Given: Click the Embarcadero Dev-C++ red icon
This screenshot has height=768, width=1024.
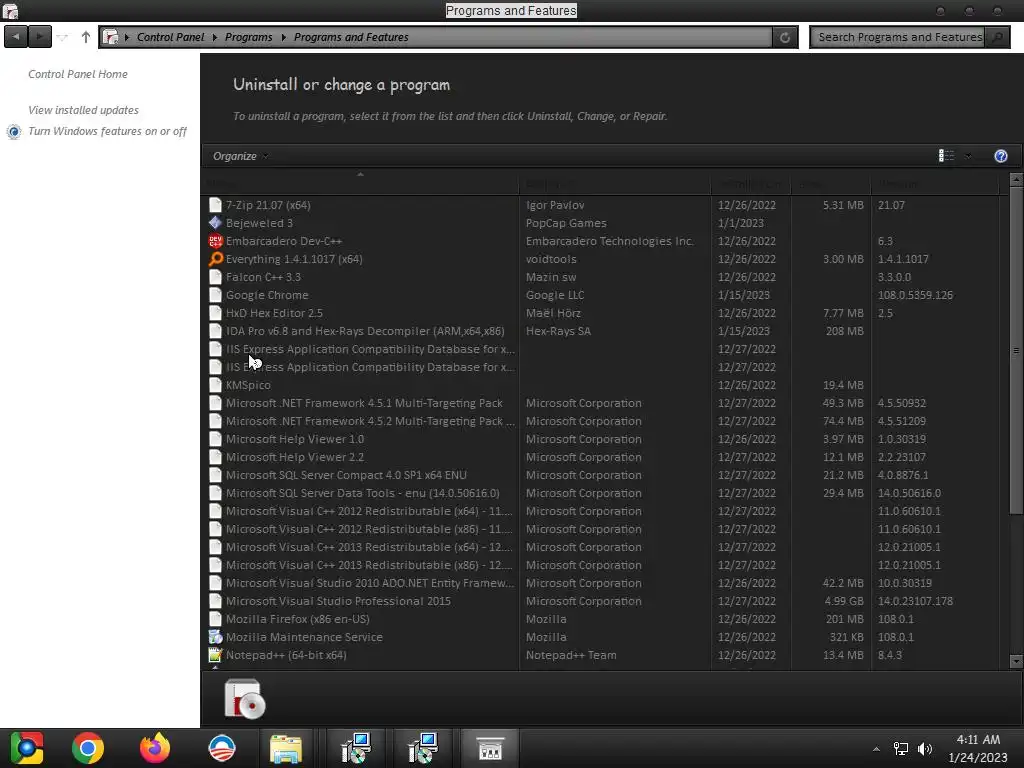Looking at the screenshot, I should click(x=216, y=241).
